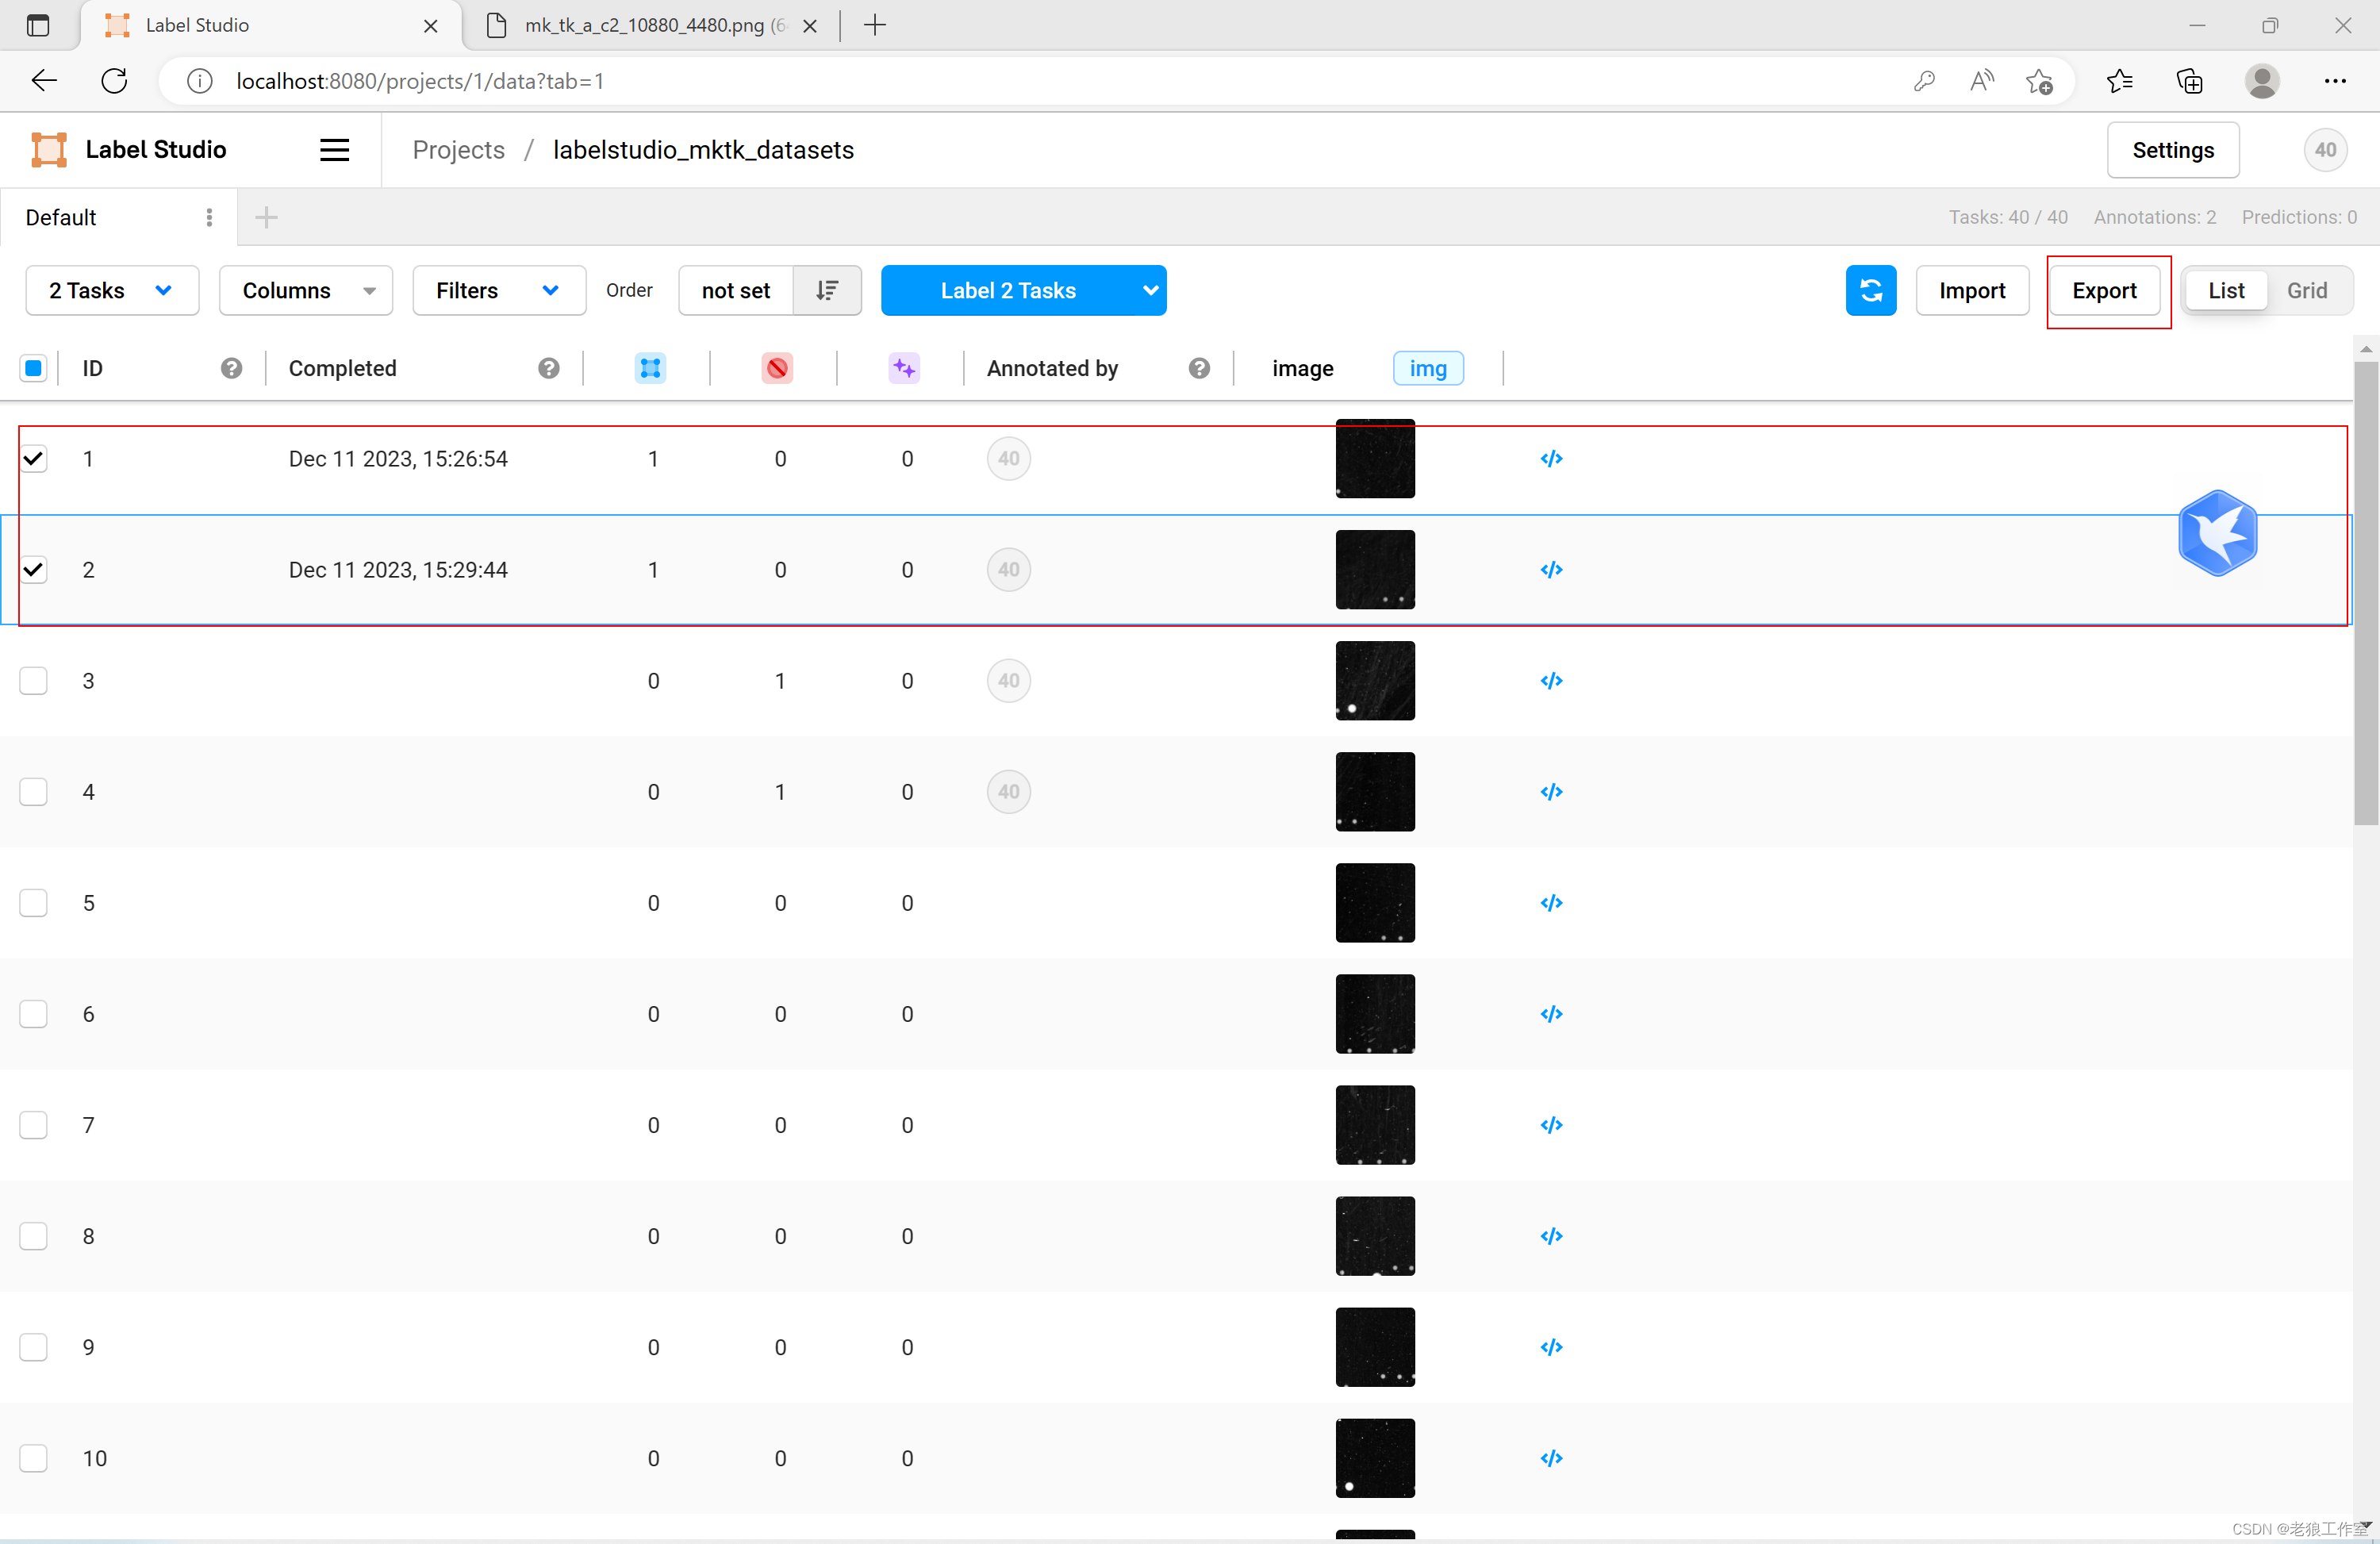
Task: Switch to Grid view
Action: pyautogui.click(x=2306, y=290)
